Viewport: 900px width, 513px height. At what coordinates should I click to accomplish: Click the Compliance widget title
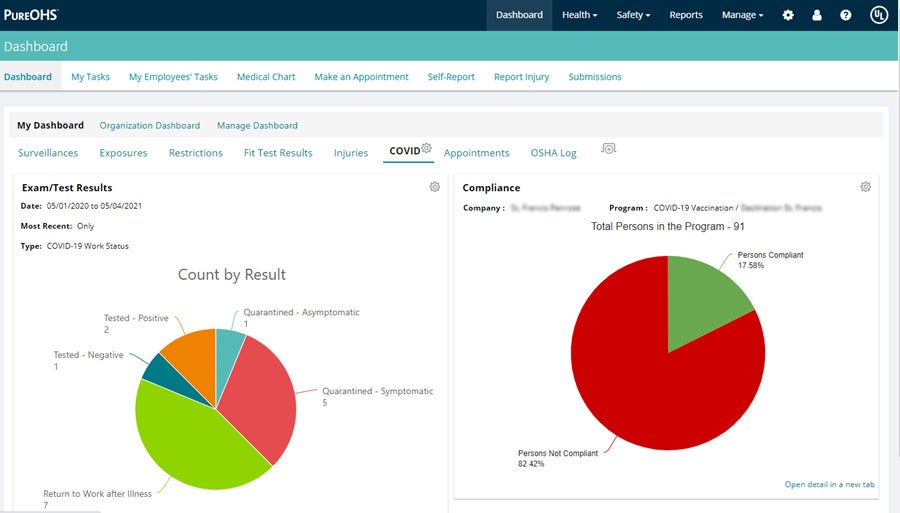pyautogui.click(x=491, y=188)
